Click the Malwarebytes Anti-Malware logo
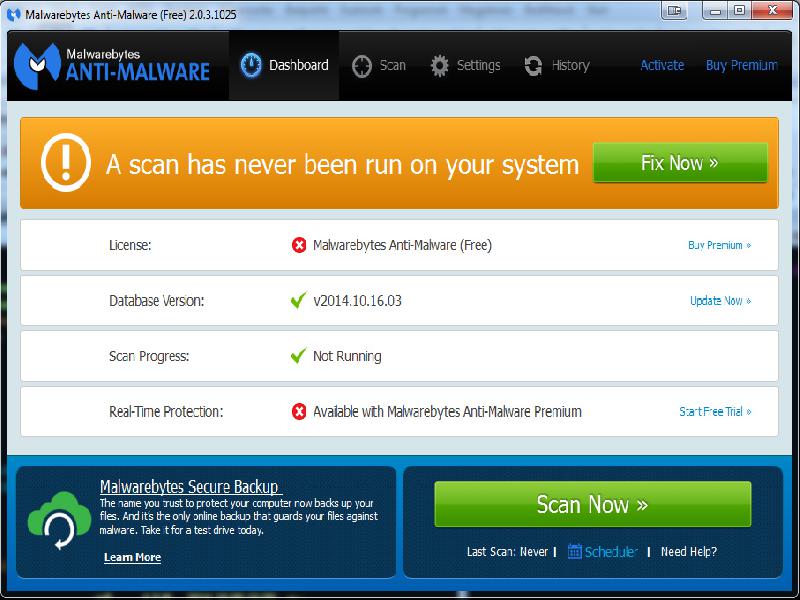The image size is (800, 600). click(112, 66)
